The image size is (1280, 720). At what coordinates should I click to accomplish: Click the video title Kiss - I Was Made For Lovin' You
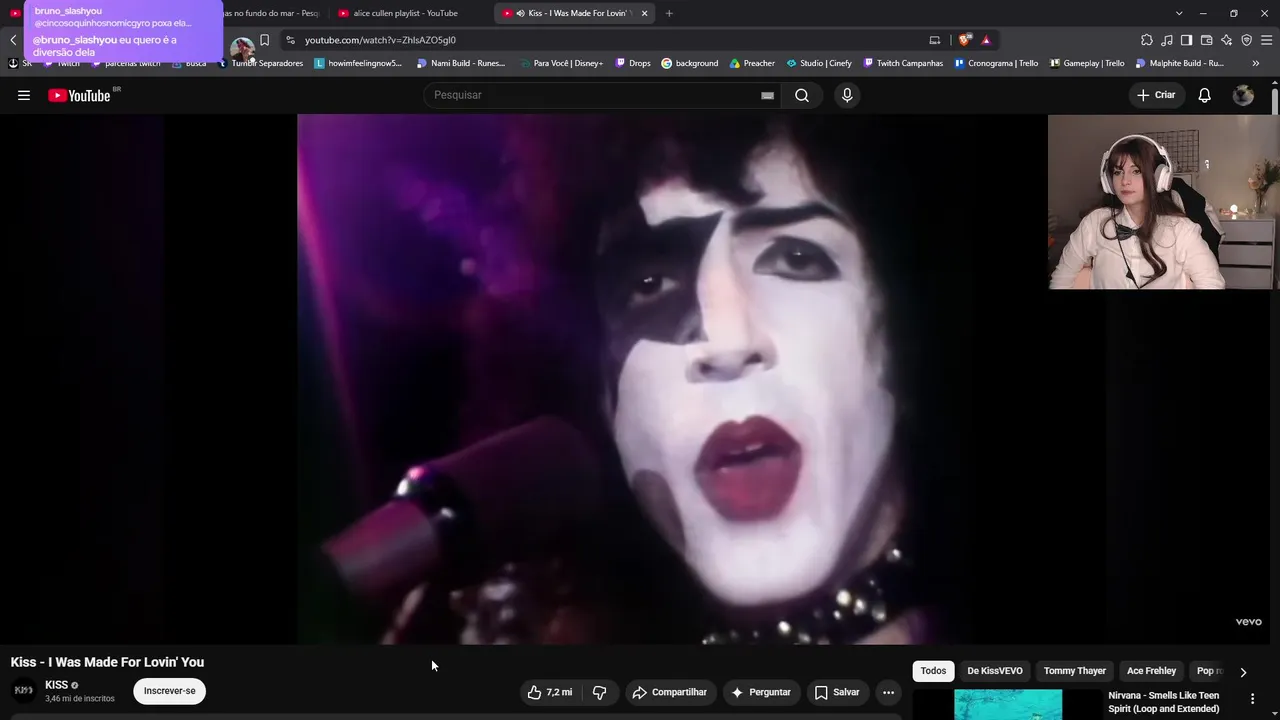click(108, 662)
